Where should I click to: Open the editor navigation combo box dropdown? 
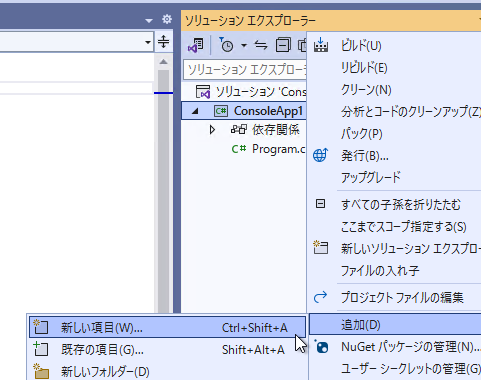(148, 42)
